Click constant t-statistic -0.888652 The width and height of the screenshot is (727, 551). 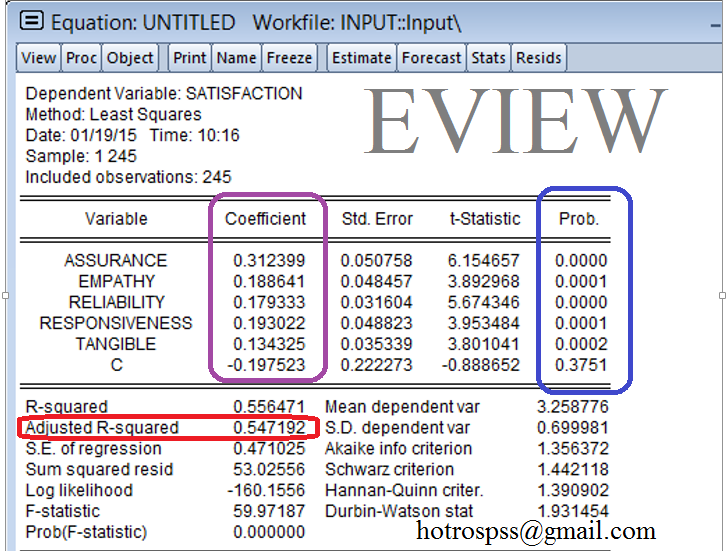point(481,365)
